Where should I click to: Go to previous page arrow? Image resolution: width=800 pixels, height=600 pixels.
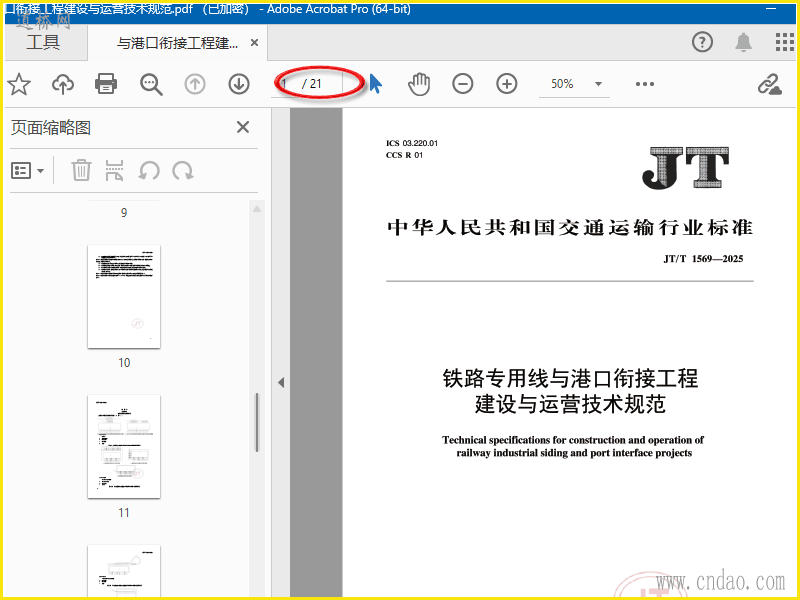tap(195, 84)
